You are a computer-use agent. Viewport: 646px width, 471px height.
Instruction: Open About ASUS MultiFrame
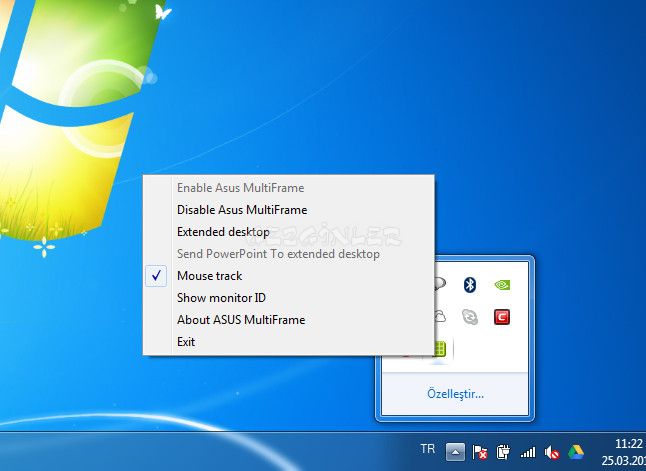[241, 320]
